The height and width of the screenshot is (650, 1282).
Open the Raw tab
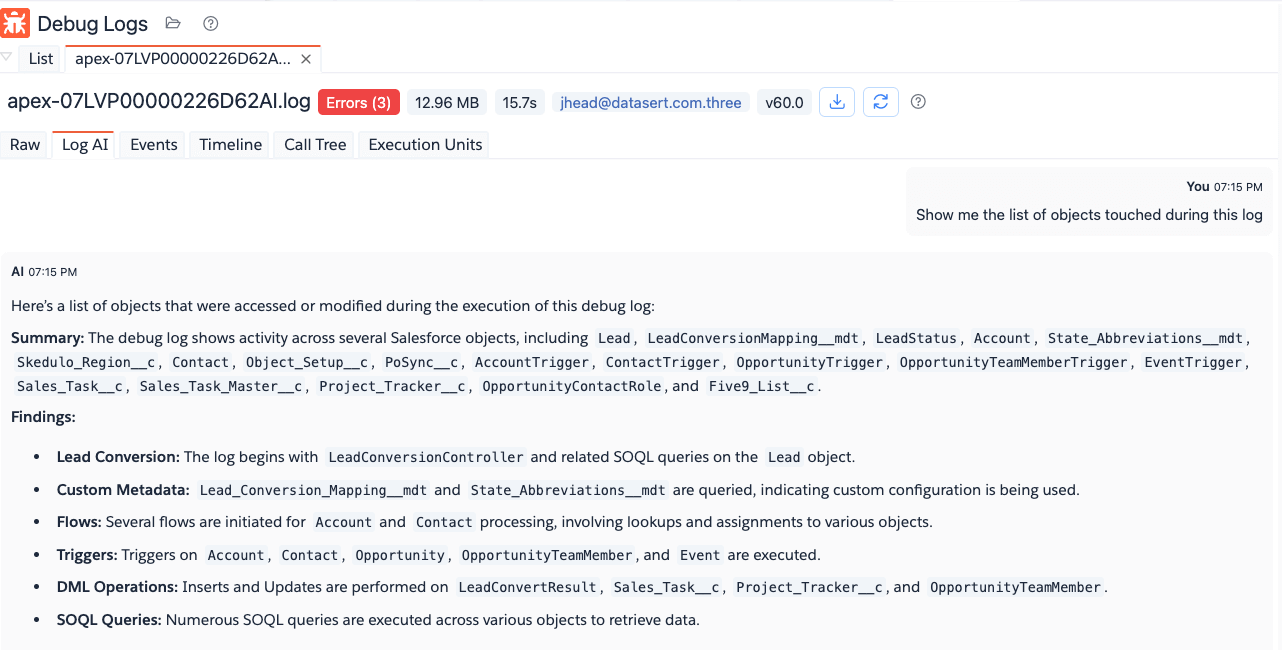point(25,145)
